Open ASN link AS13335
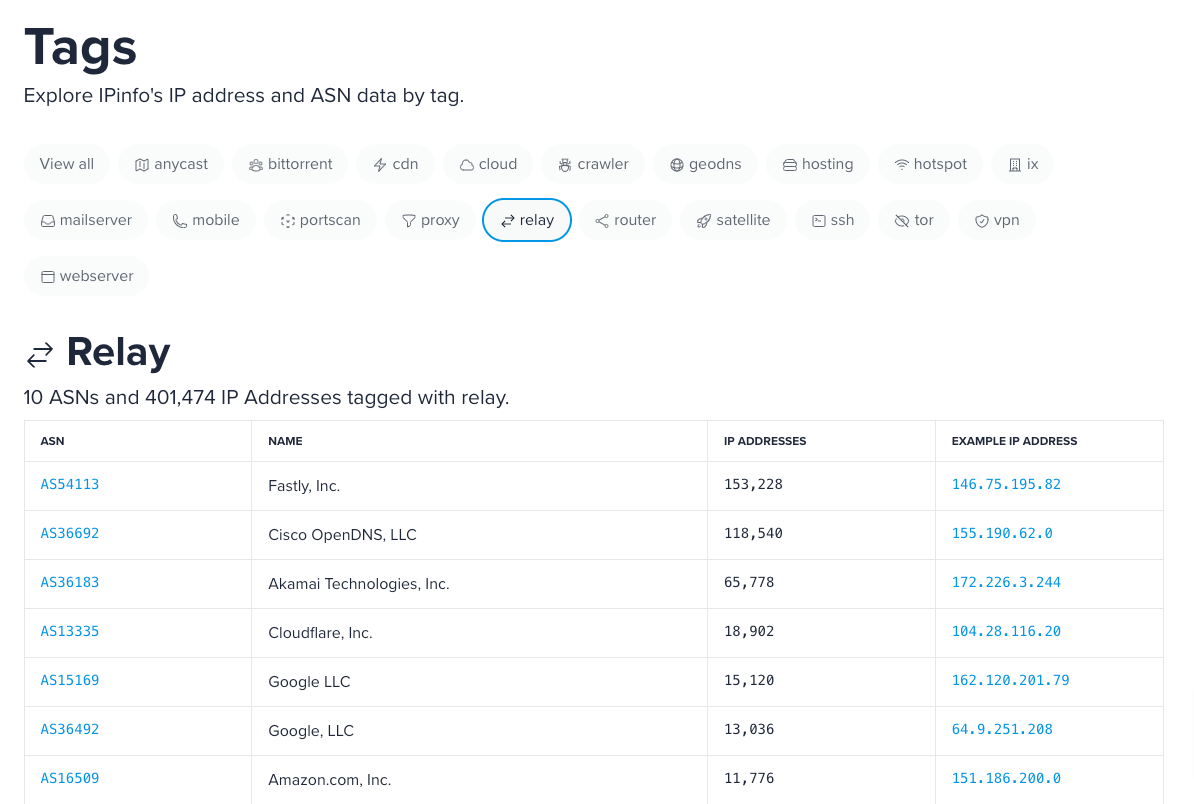The image size is (1194, 804). click(69, 631)
